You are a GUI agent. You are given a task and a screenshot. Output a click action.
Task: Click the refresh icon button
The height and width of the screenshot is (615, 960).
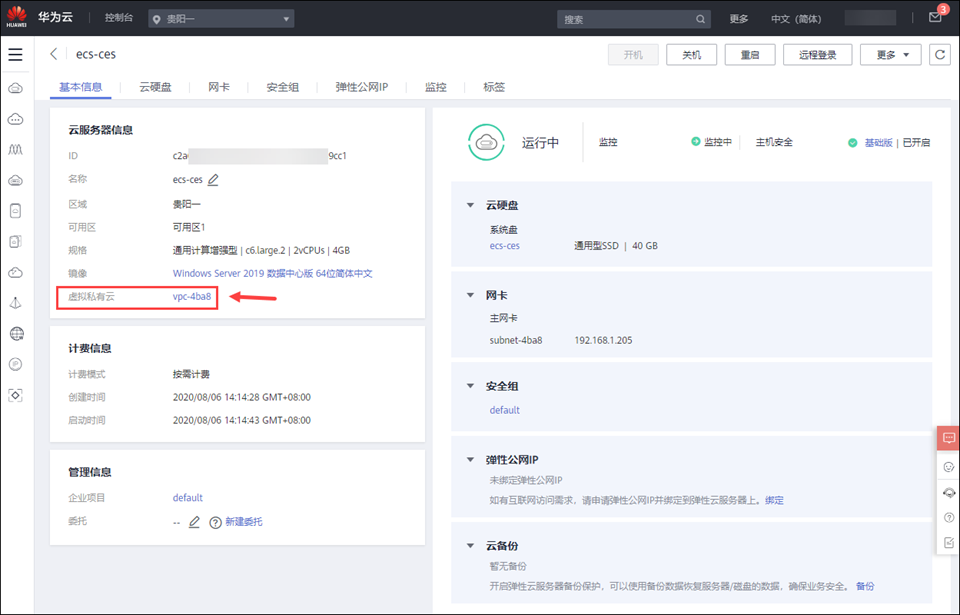point(938,55)
